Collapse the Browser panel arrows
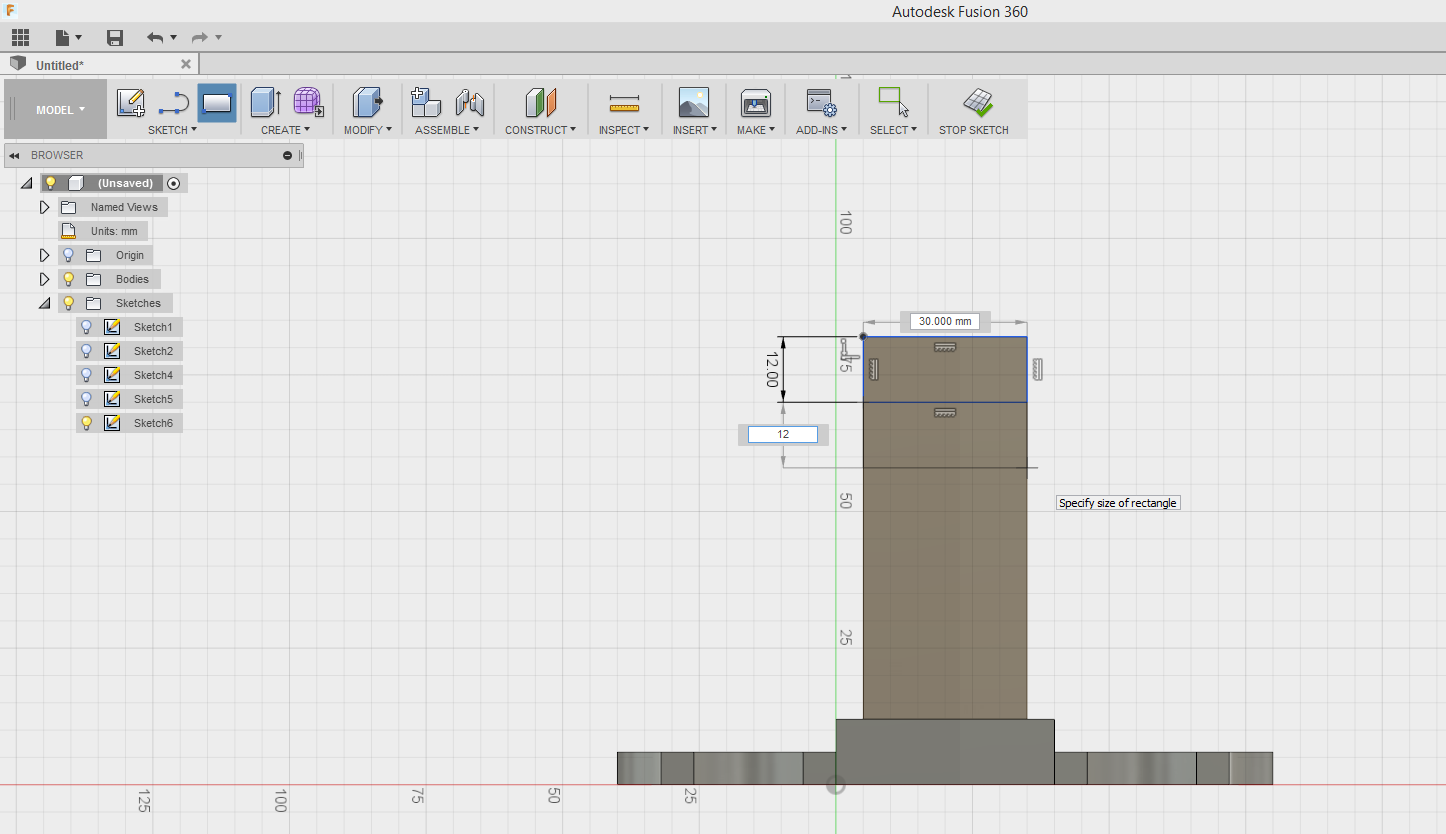 point(14,155)
